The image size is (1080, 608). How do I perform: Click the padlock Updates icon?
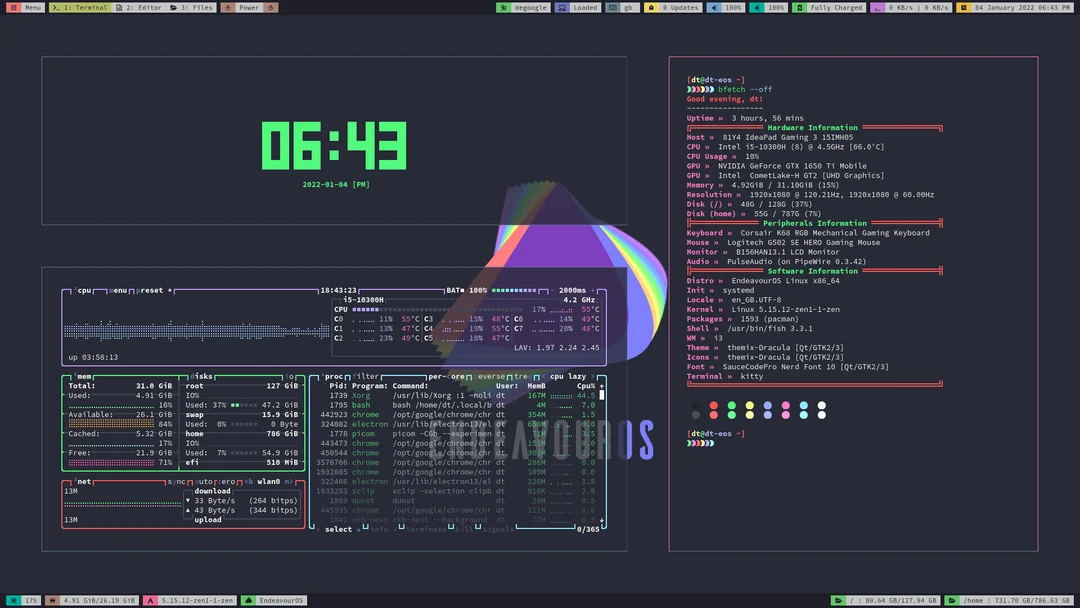tap(649, 7)
